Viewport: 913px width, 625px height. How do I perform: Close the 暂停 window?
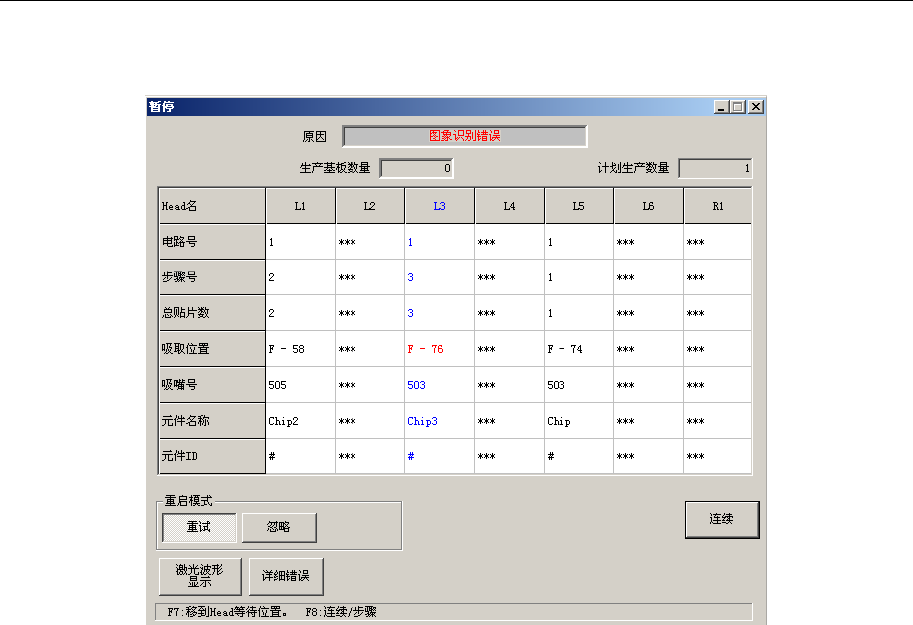(x=756, y=107)
